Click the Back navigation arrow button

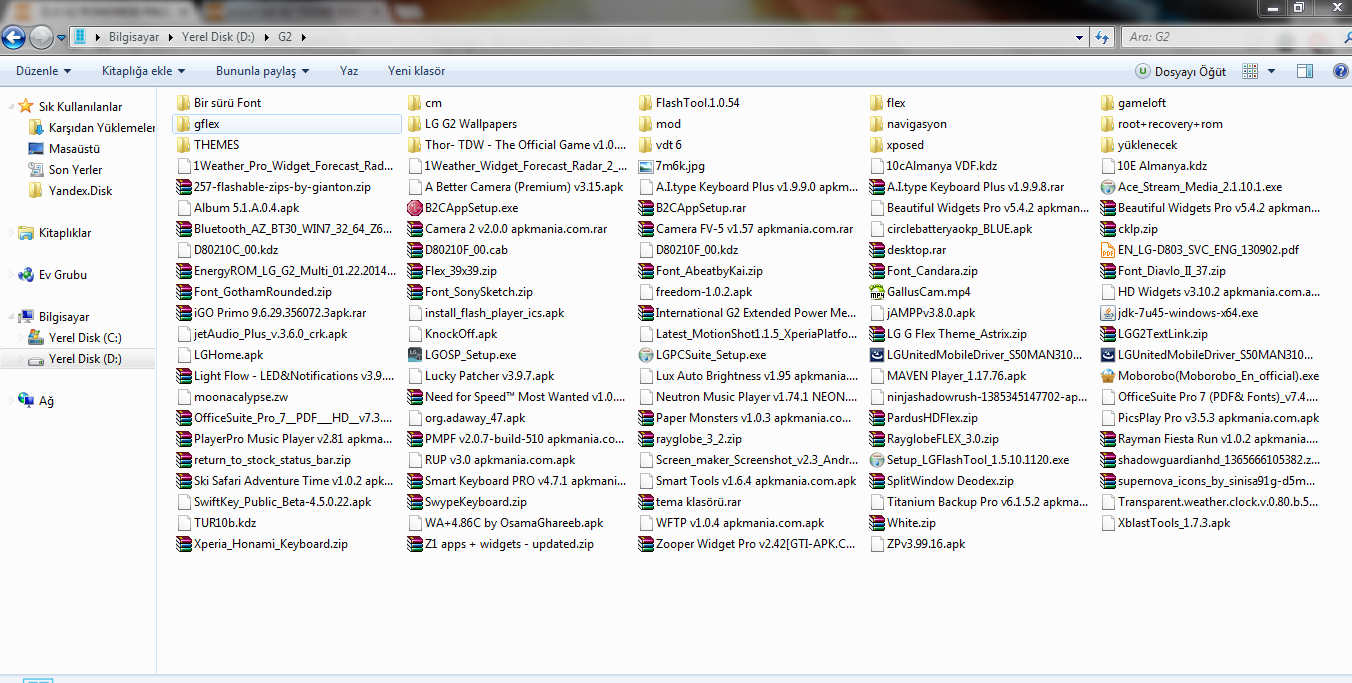pyautogui.click(x=13, y=38)
